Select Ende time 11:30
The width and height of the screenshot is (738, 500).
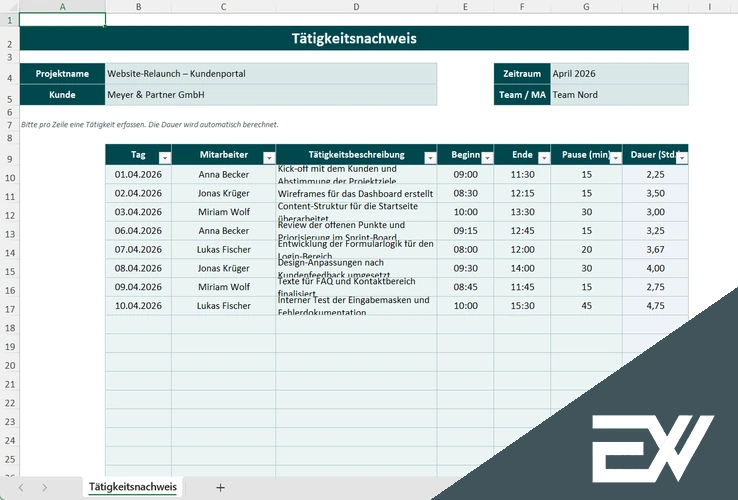pos(522,175)
